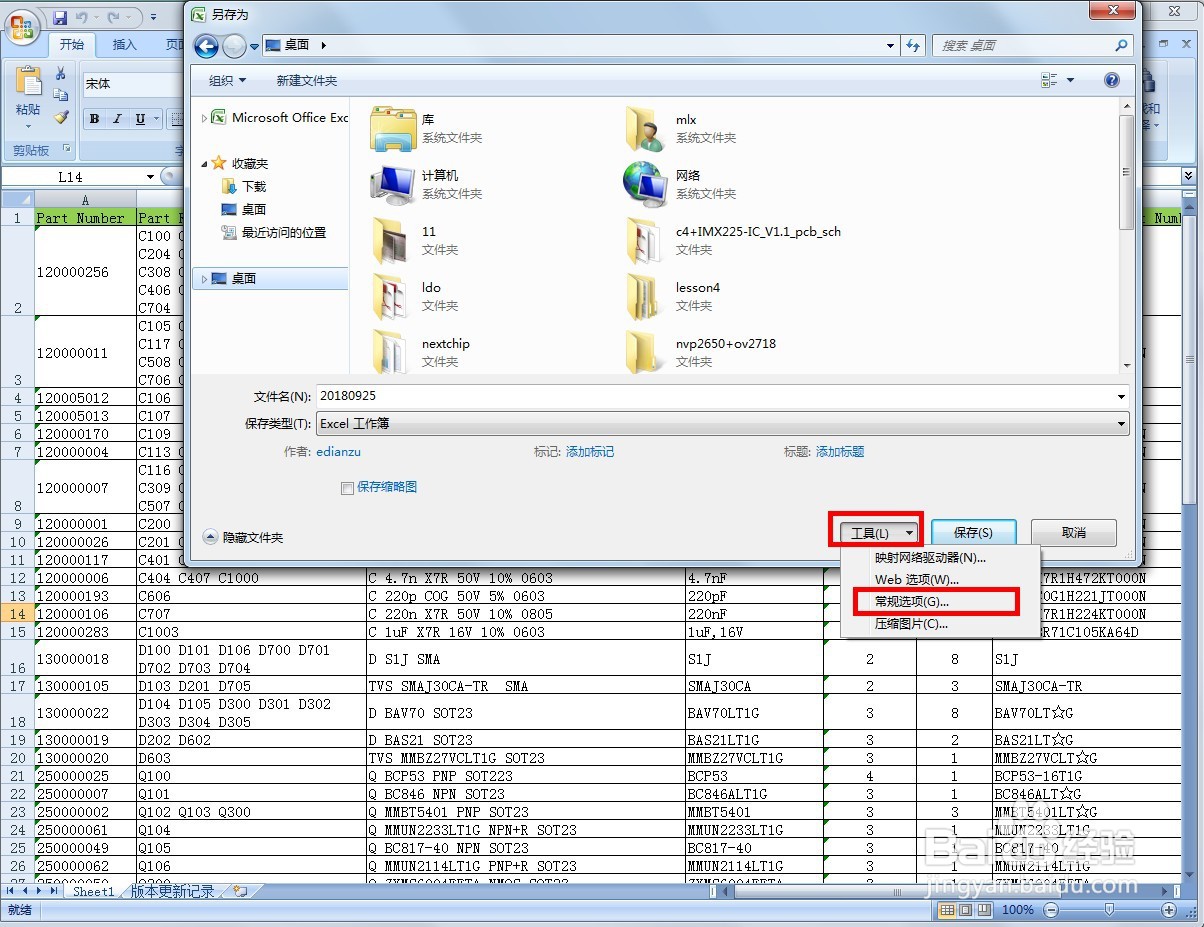Select the folder named 11
The image size is (1204, 927).
[x=415, y=240]
